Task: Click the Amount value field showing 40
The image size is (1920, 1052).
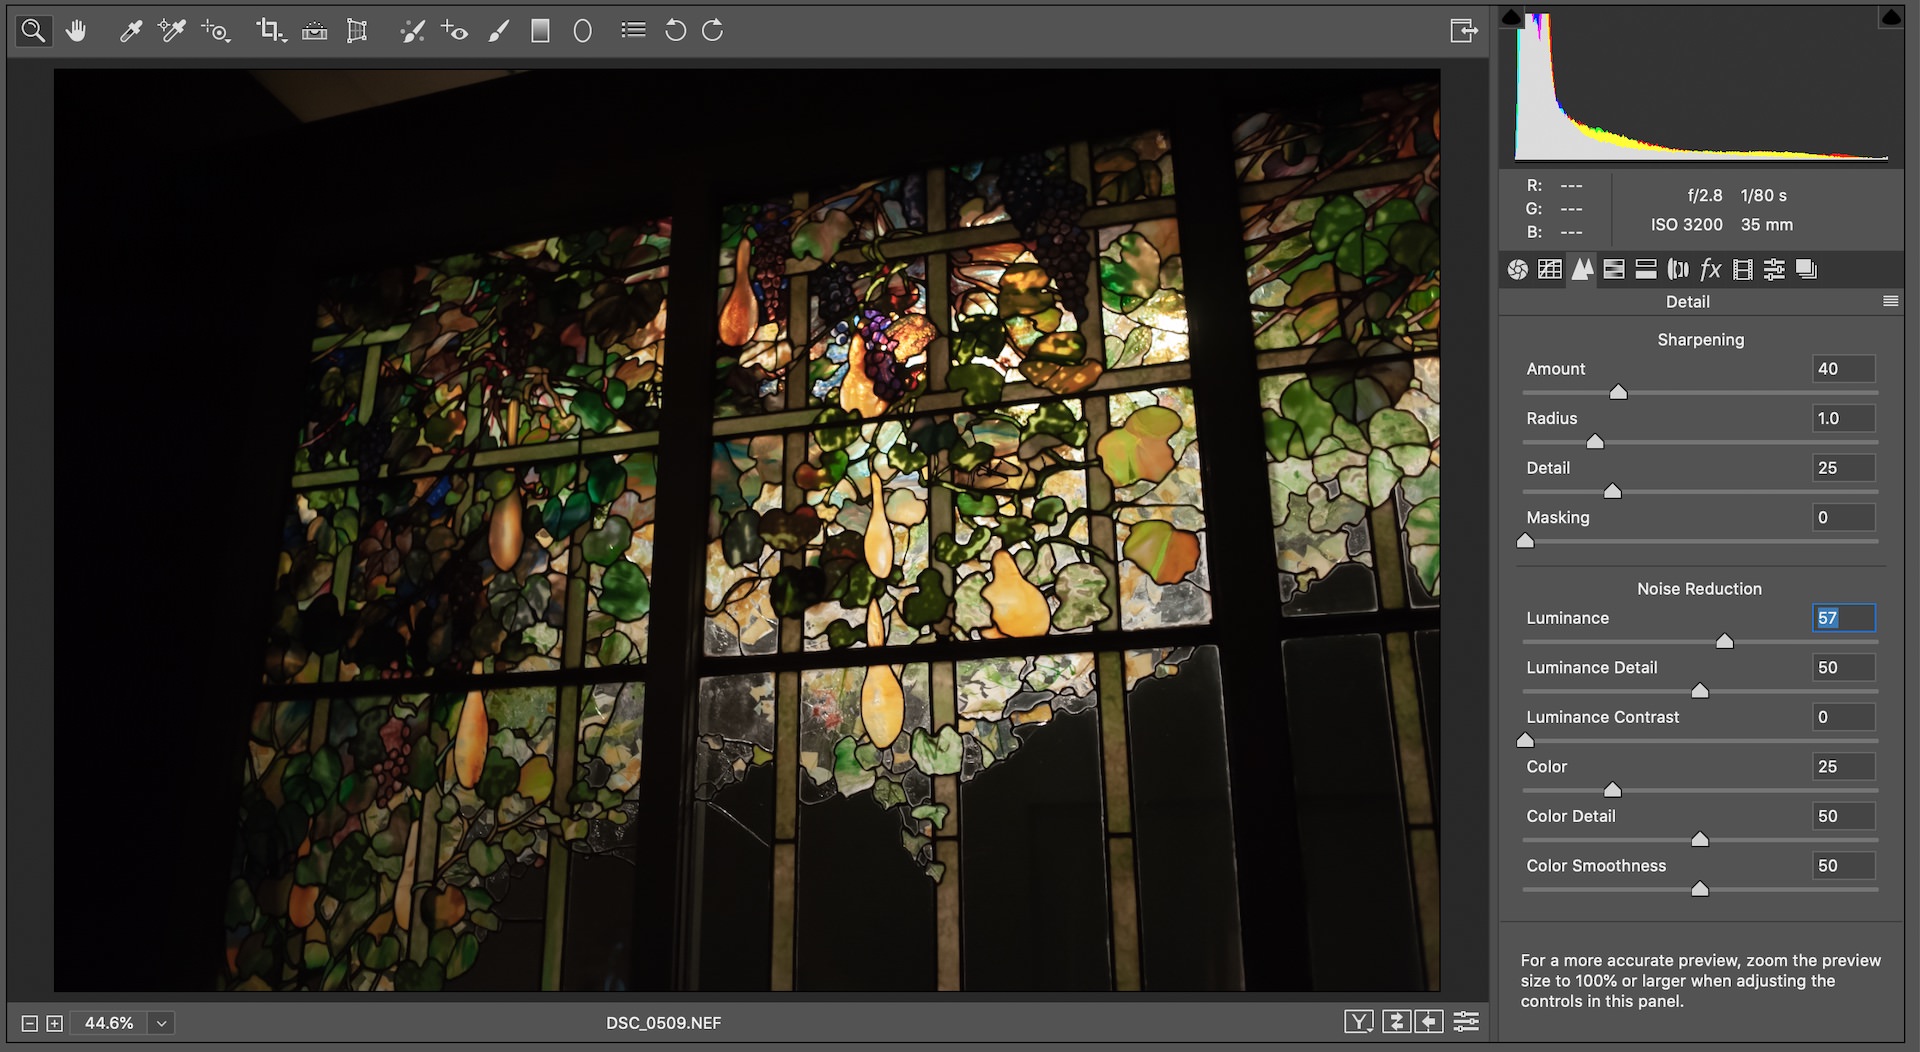Action: click(1843, 369)
